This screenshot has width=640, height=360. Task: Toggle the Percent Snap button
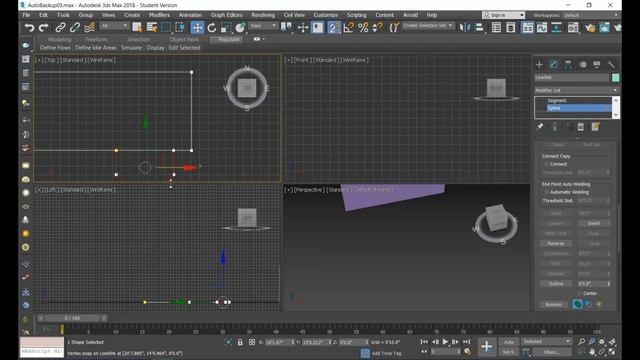[x=363, y=28]
